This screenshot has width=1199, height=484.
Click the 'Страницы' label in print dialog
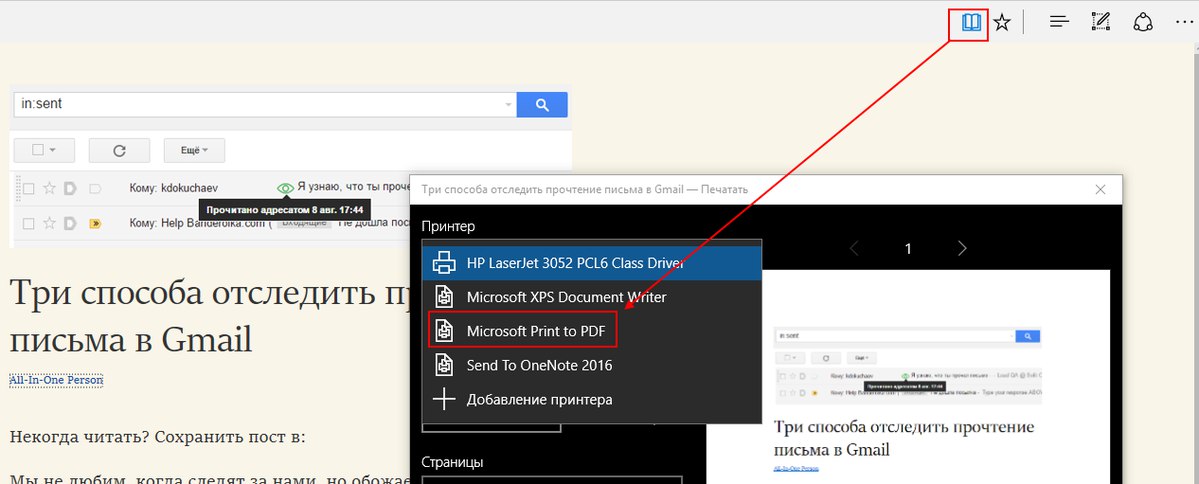click(x=452, y=463)
